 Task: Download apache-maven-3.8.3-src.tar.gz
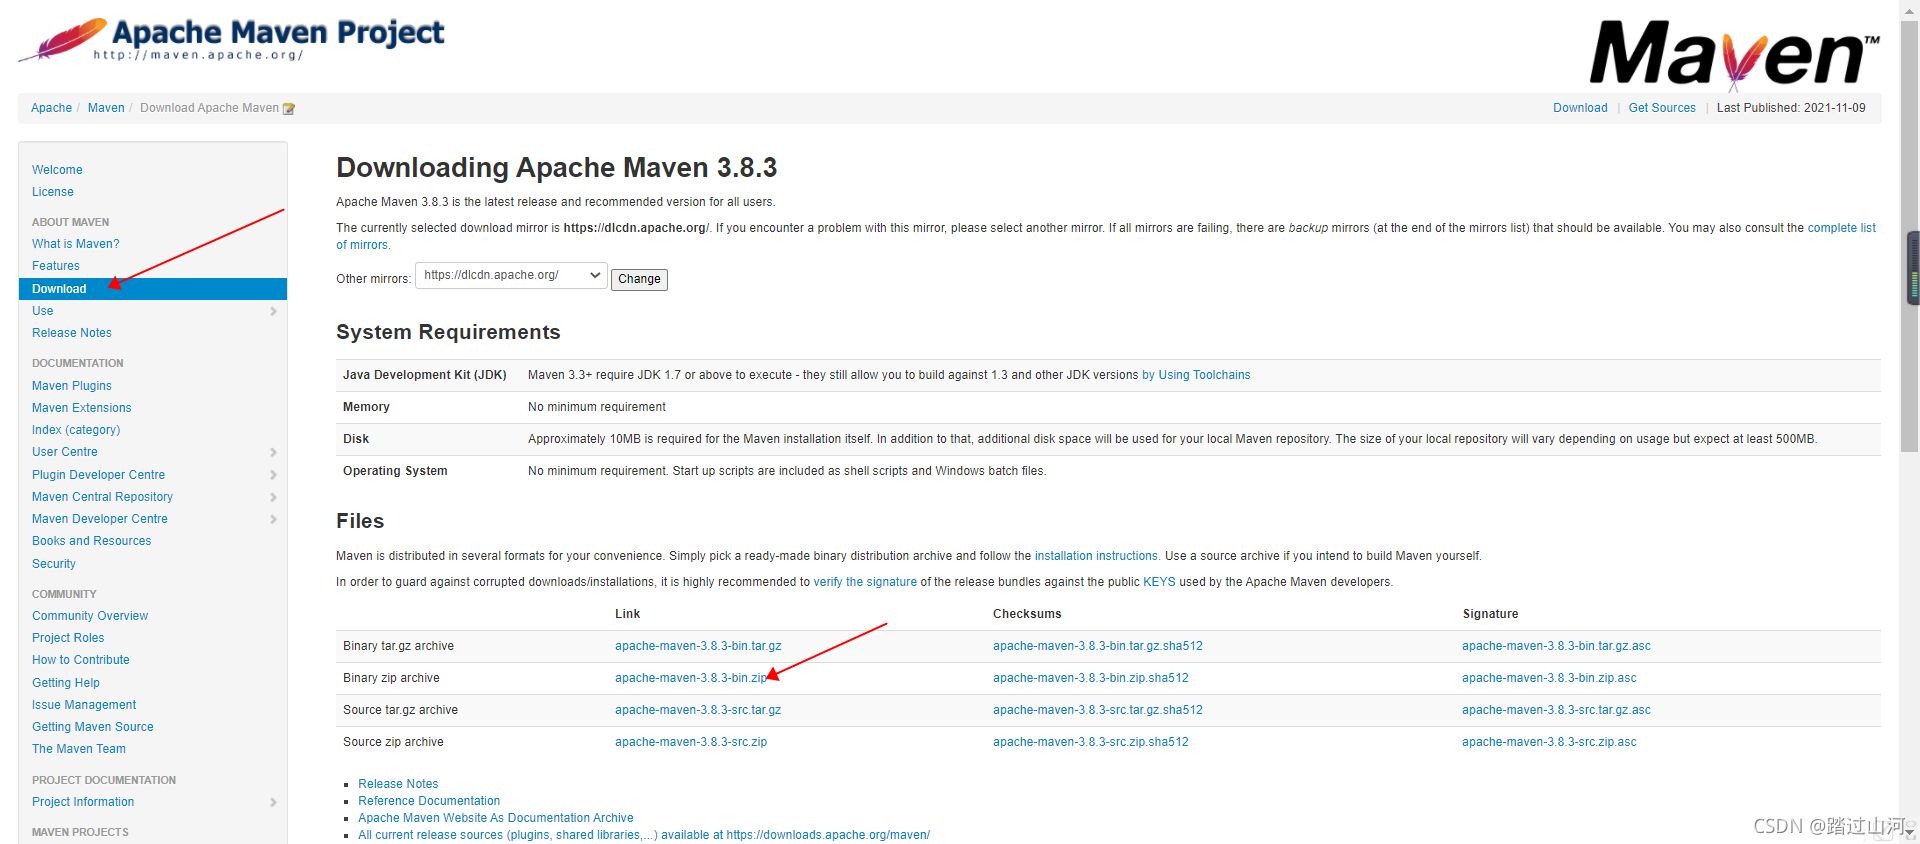tap(698, 710)
